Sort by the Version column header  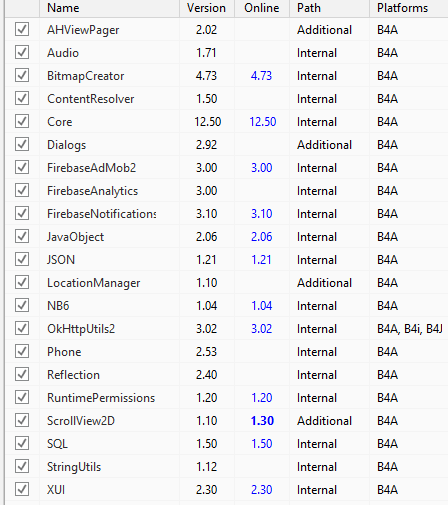tap(207, 8)
